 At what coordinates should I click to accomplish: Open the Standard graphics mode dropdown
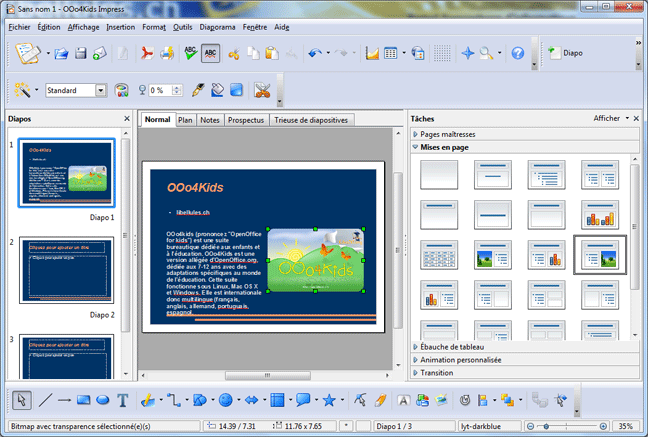[101, 90]
